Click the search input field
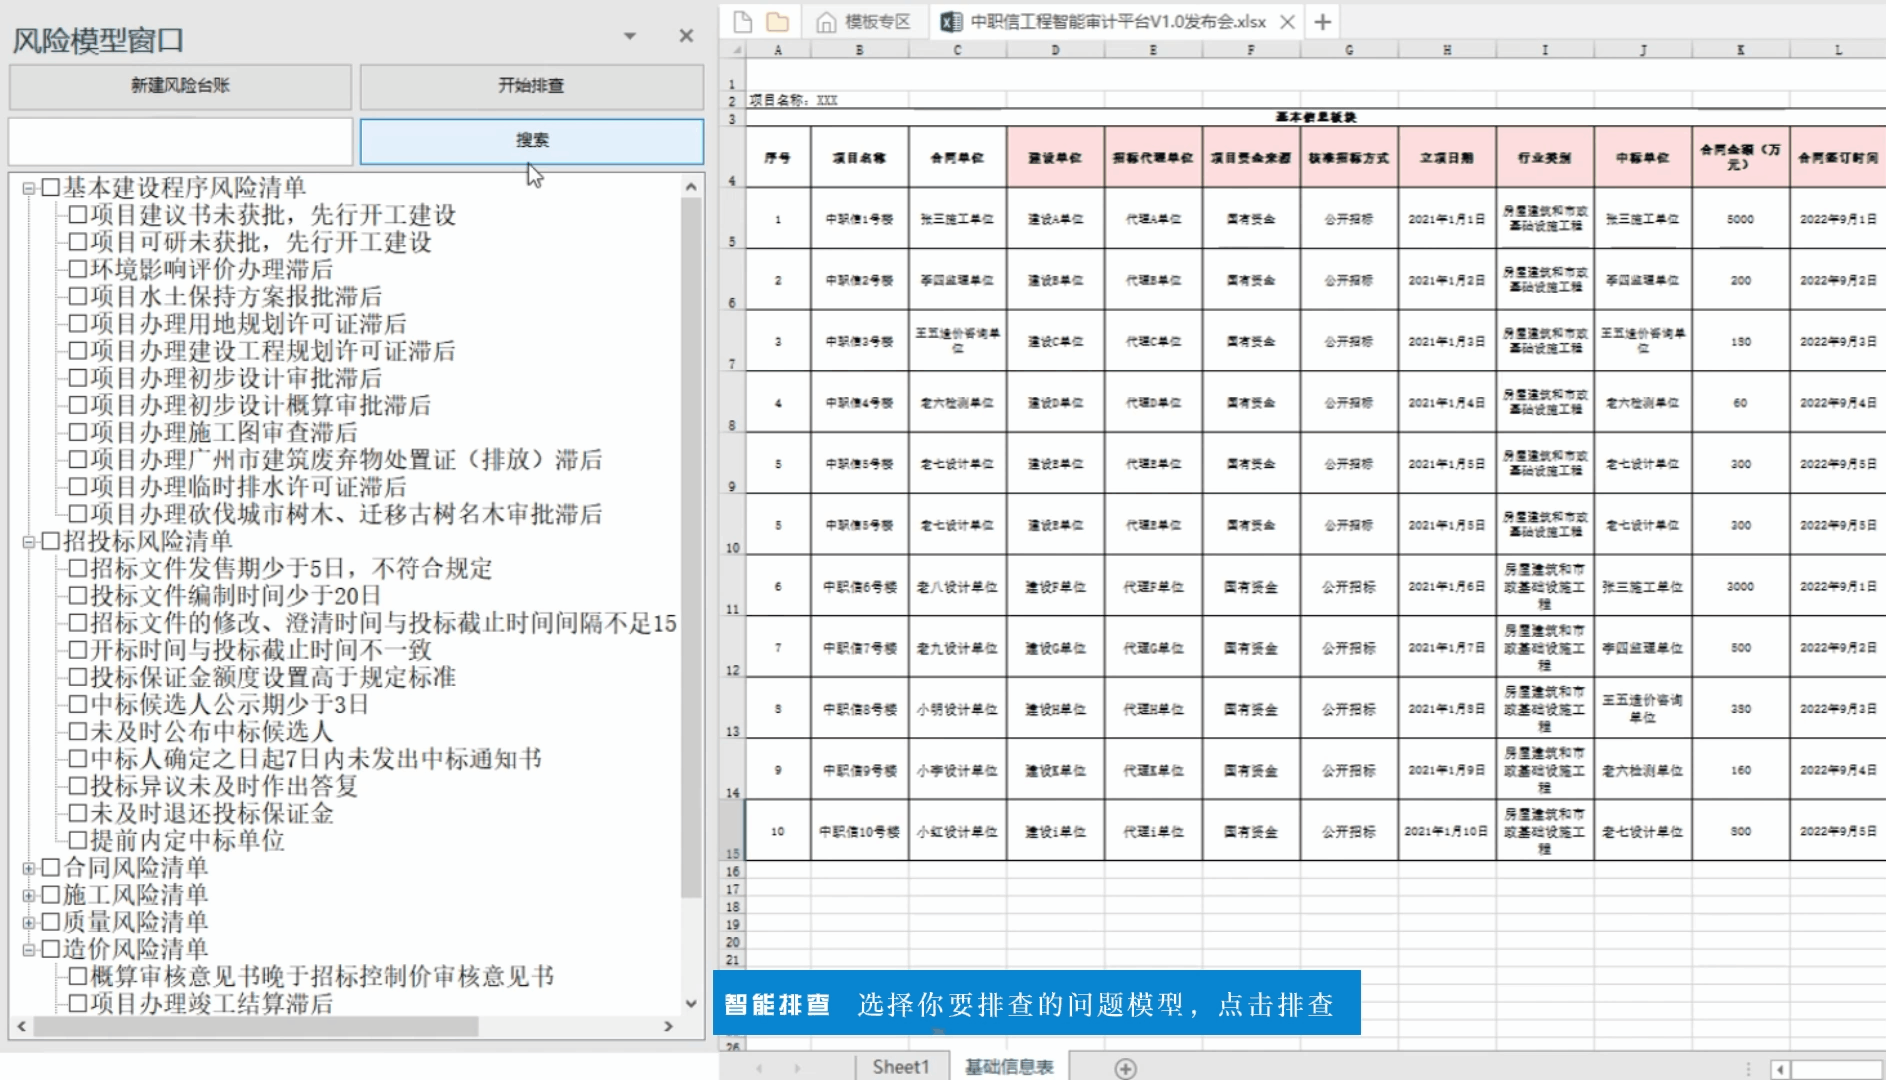The height and width of the screenshot is (1080, 1886). pos(178,140)
